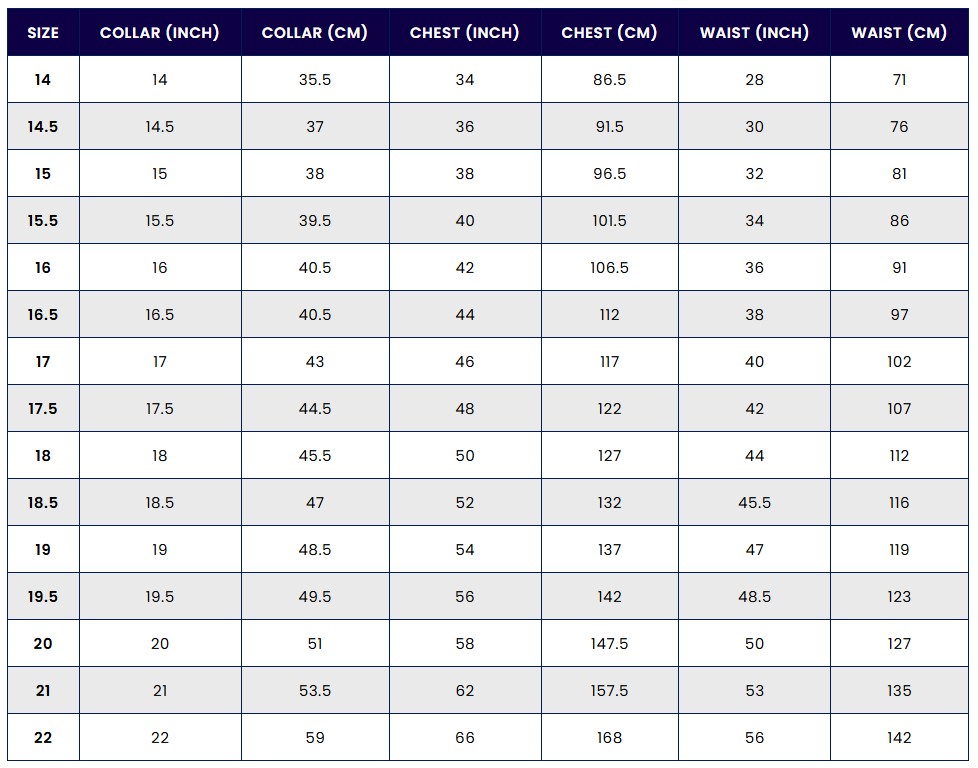Viewport: 978px width, 768px height.
Task: Select size 14 row label
Action: tap(43, 80)
